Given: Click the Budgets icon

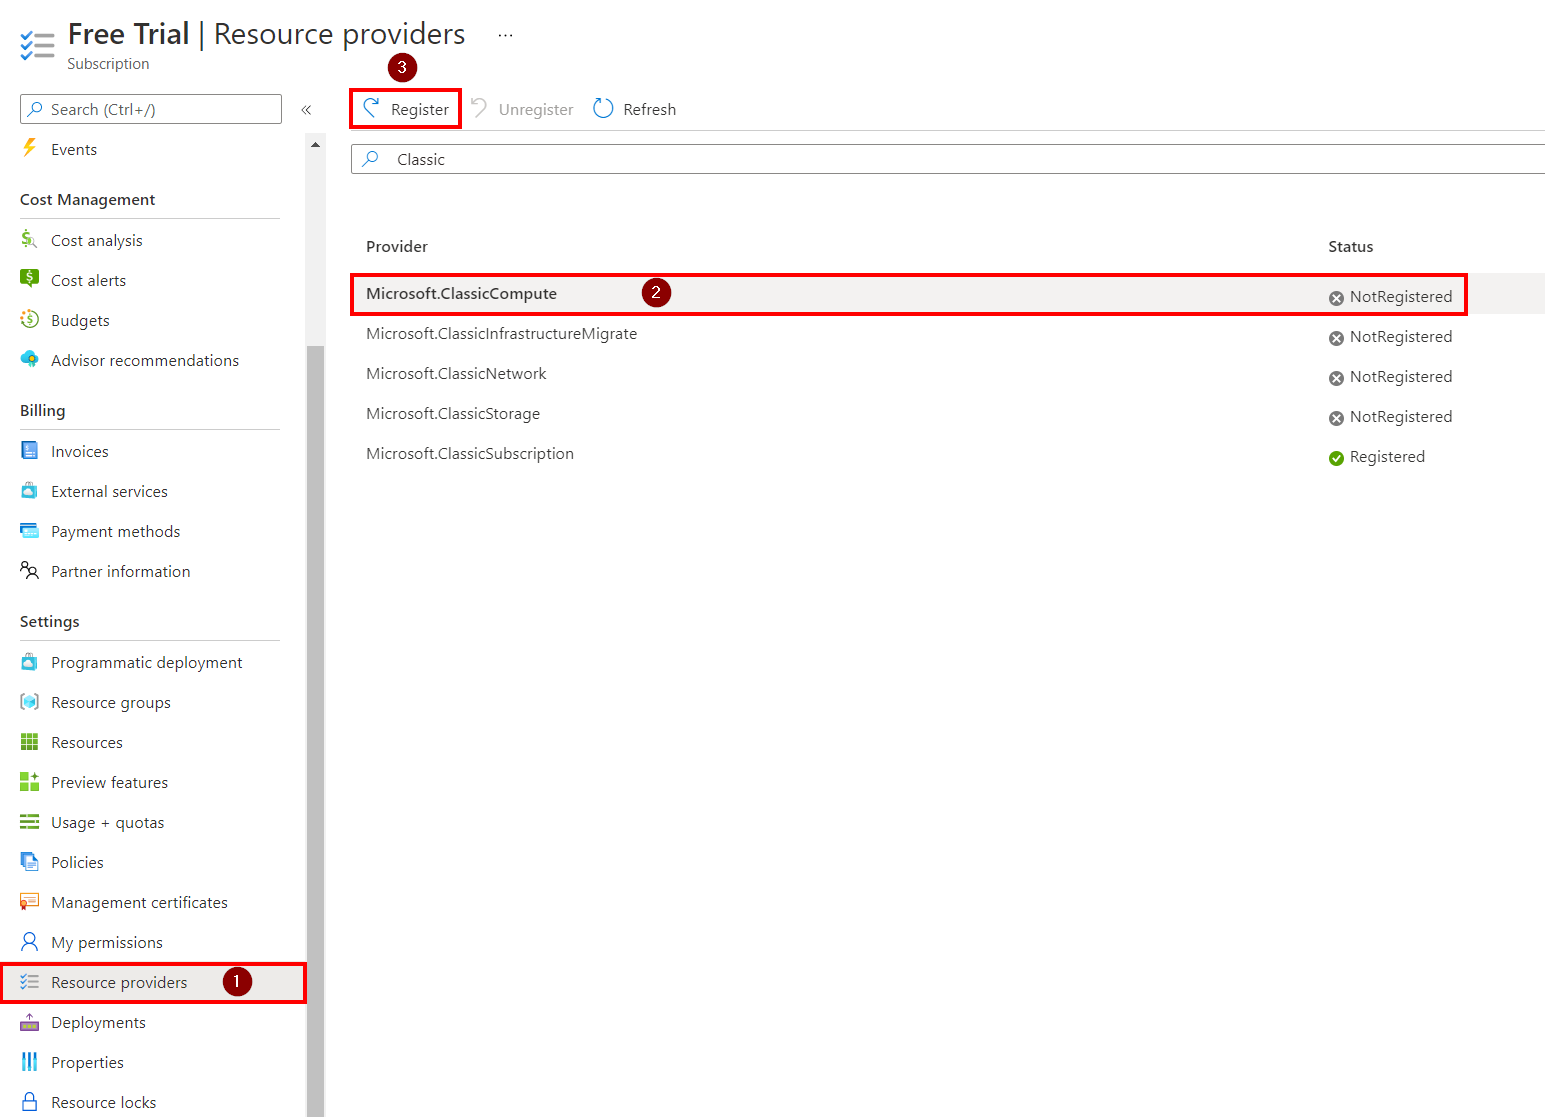Looking at the screenshot, I should [29, 319].
